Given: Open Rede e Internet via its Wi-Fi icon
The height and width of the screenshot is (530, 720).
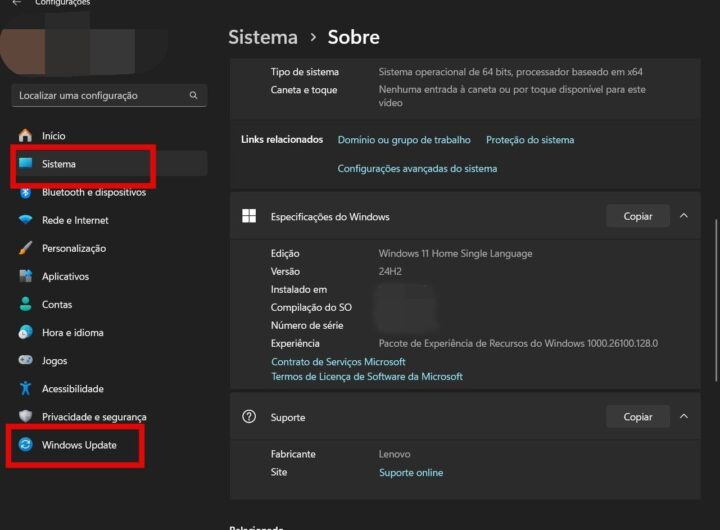Looking at the screenshot, I should 25,220.
